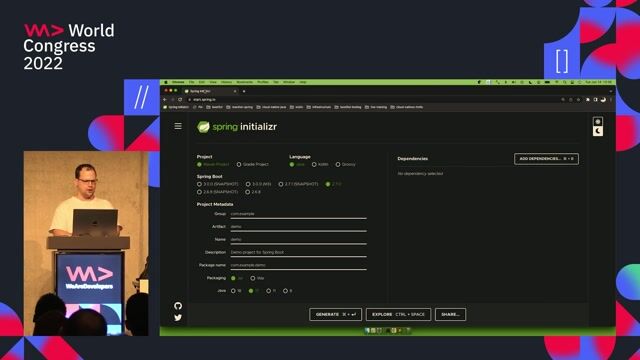
Task: Select Spring Boot 3.0.0 (M3)
Action: pyautogui.click(x=258, y=184)
